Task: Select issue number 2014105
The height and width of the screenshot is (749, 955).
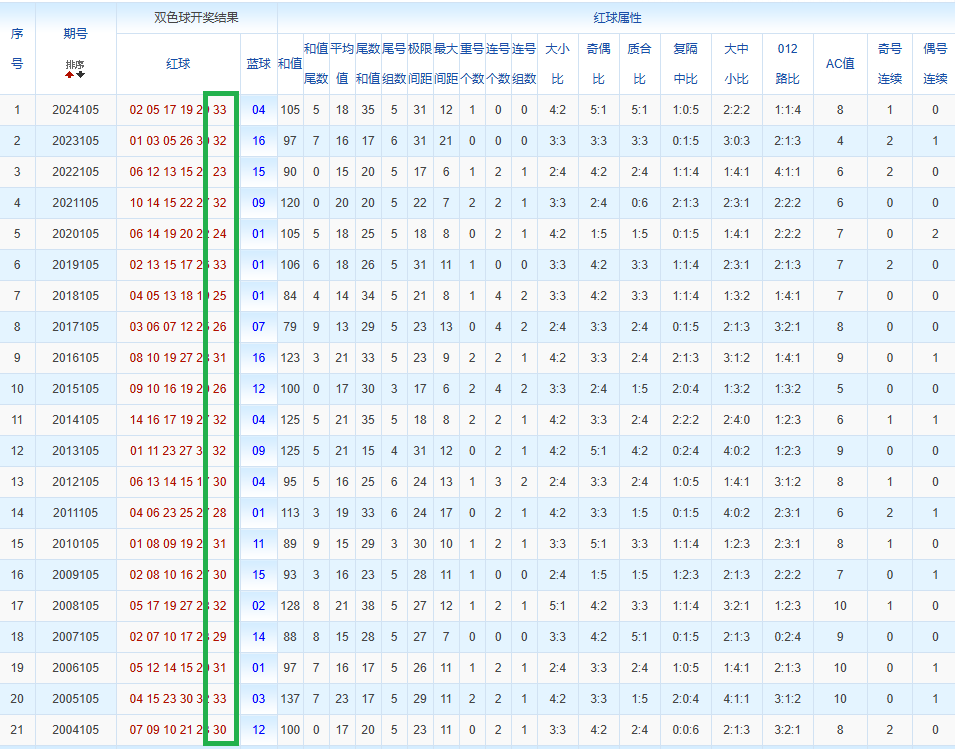Action: [x=76, y=420]
